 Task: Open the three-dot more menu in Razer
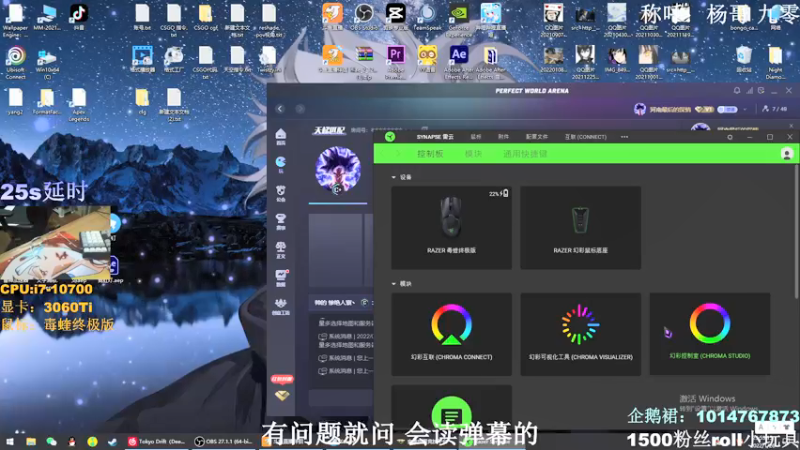(624, 137)
